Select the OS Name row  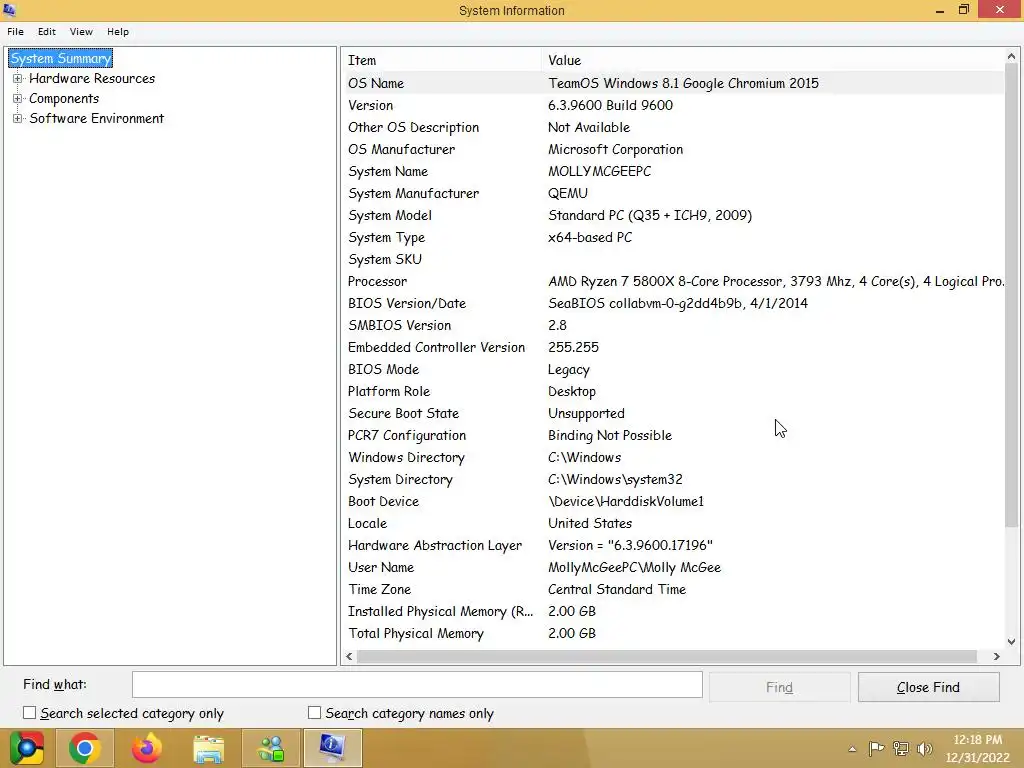pos(673,83)
